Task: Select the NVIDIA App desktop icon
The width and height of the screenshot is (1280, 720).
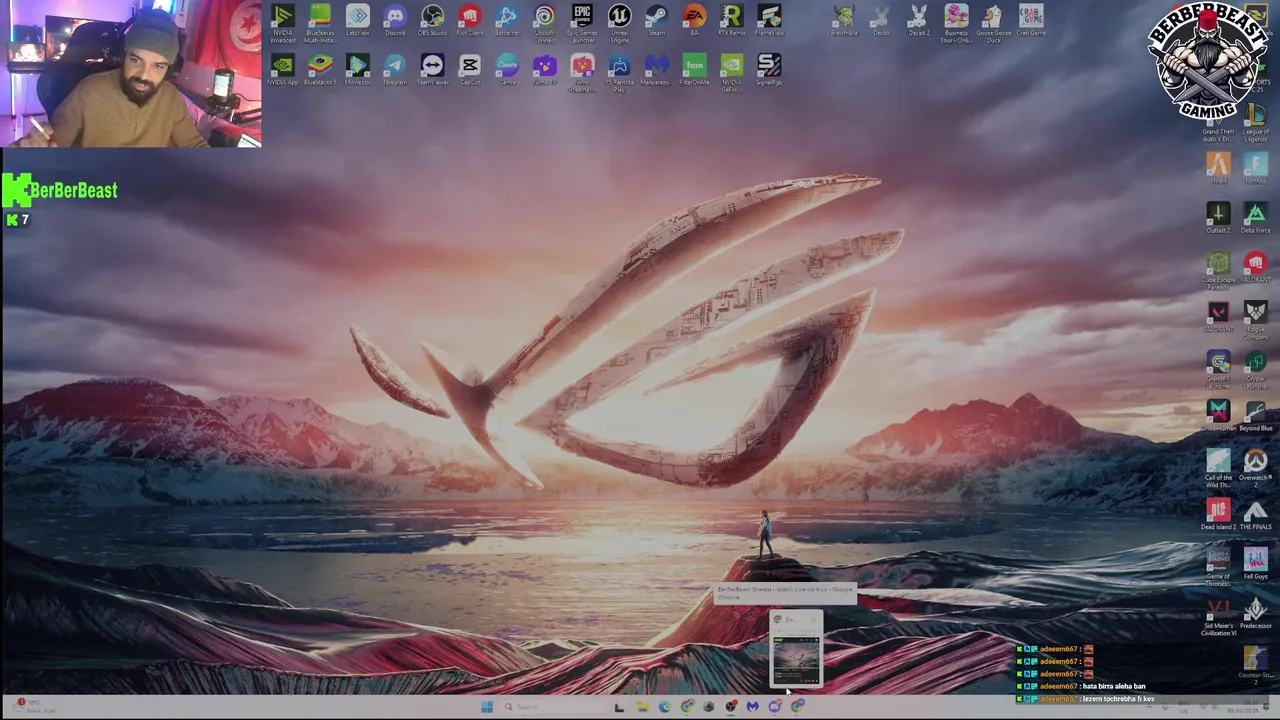Action: pos(283,70)
